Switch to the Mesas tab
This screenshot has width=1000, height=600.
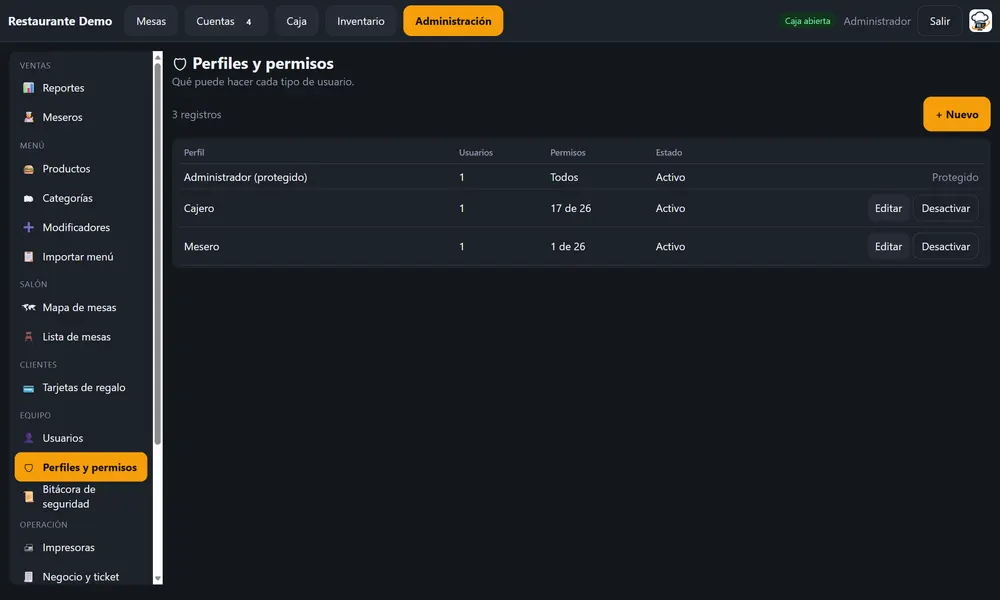pyautogui.click(x=151, y=21)
